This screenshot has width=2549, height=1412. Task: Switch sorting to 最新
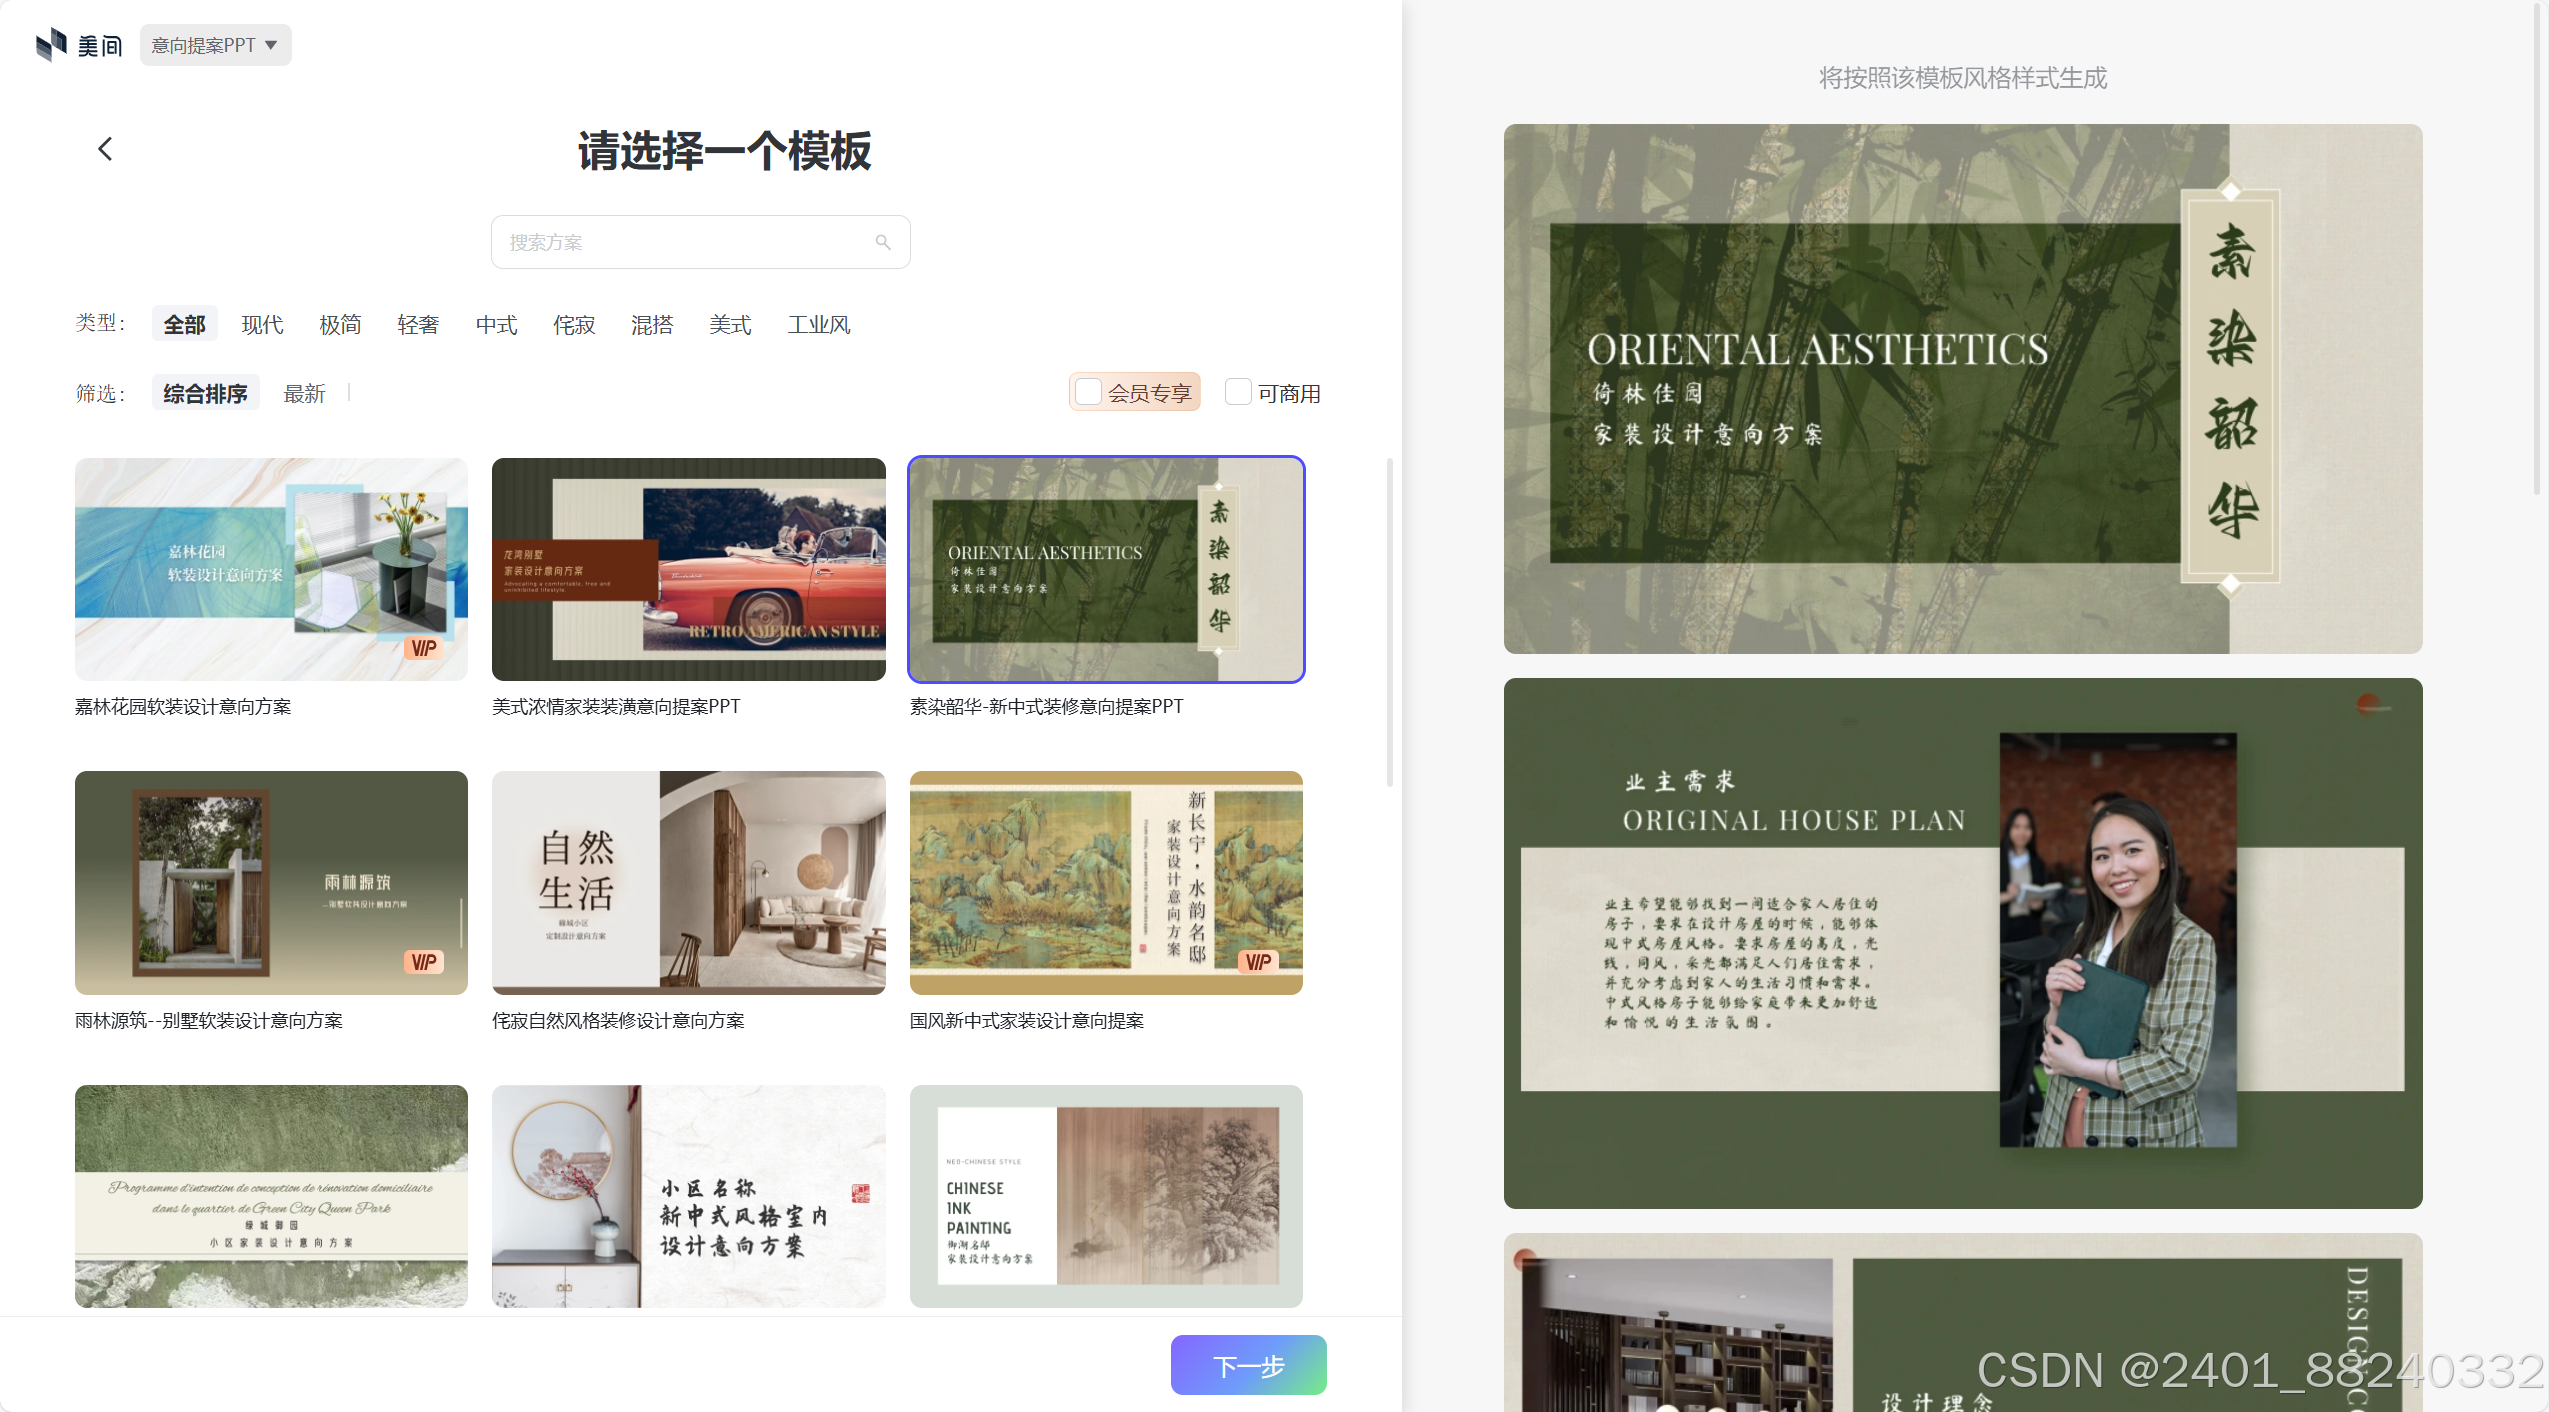point(305,392)
